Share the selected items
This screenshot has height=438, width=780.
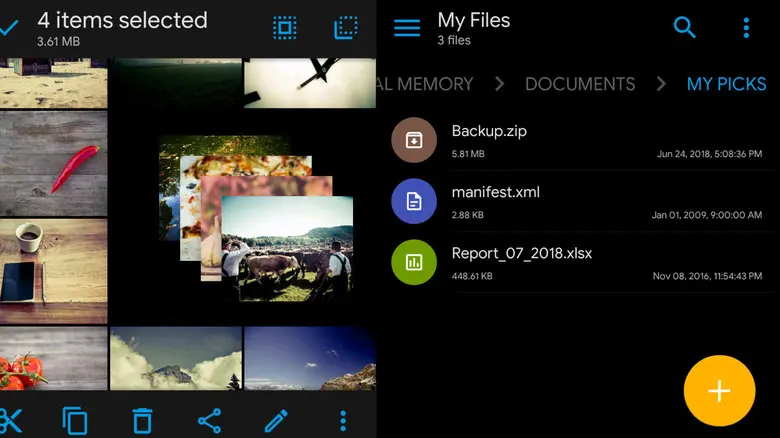tap(209, 420)
